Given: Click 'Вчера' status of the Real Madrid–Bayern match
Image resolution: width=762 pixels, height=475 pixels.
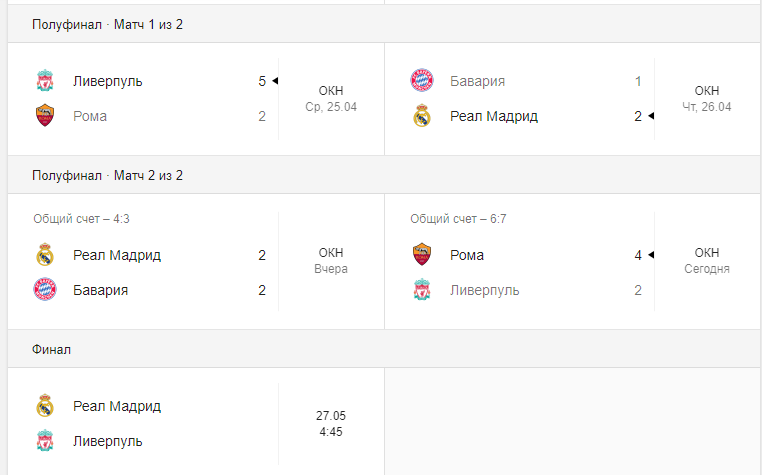Looking at the screenshot, I should click(x=331, y=269).
